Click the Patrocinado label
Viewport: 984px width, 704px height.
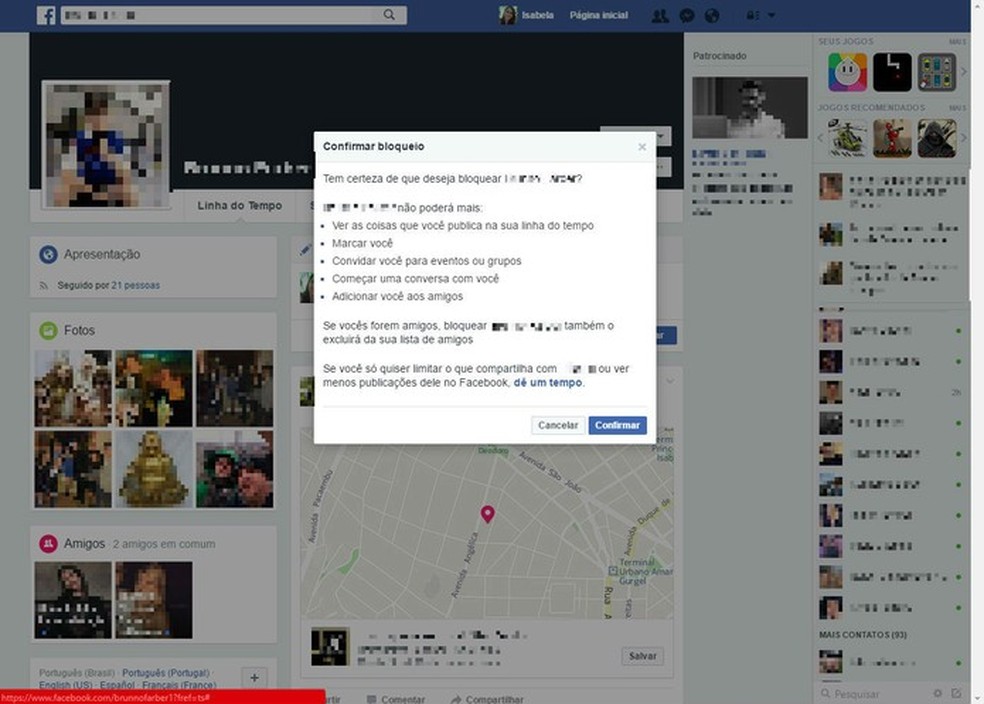click(720, 56)
